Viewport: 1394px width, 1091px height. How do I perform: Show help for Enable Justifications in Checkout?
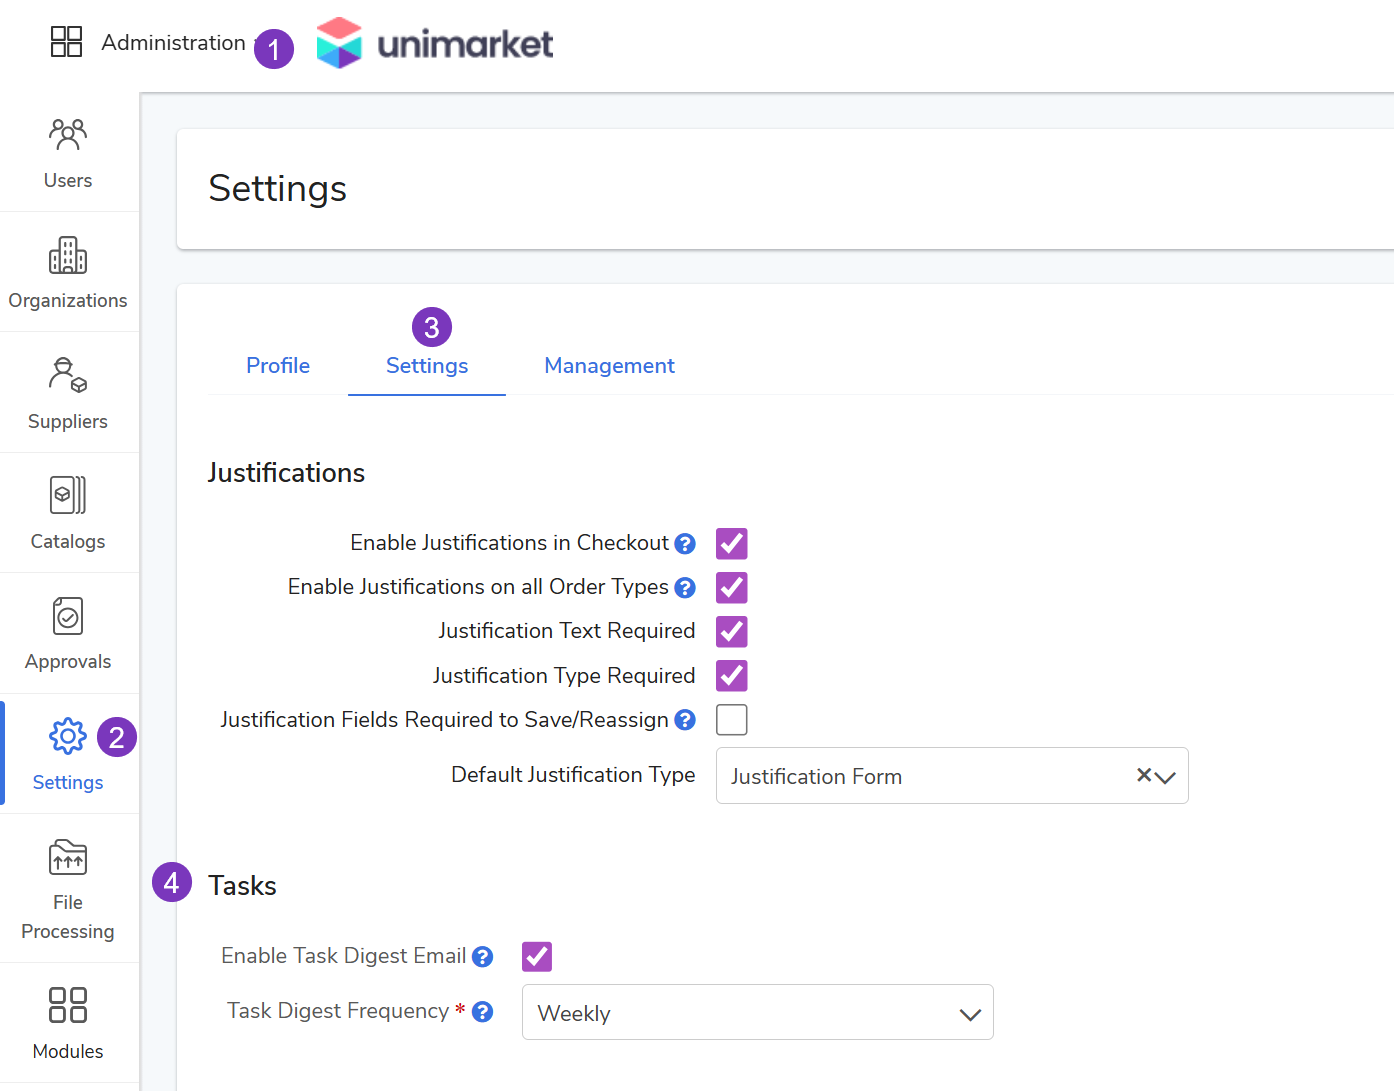pyautogui.click(x=685, y=544)
